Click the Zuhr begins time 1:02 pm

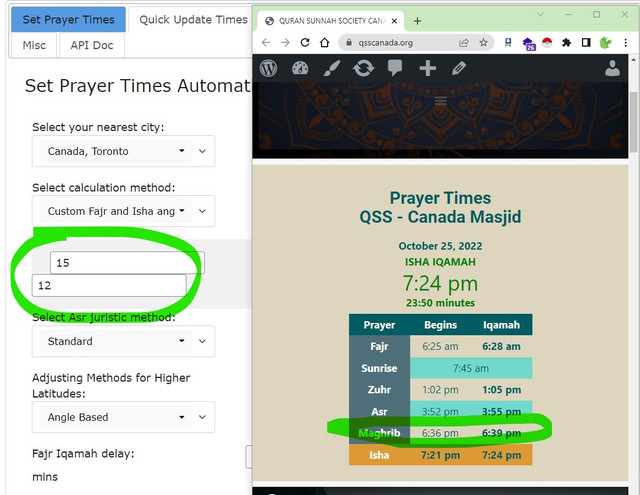[440, 390]
